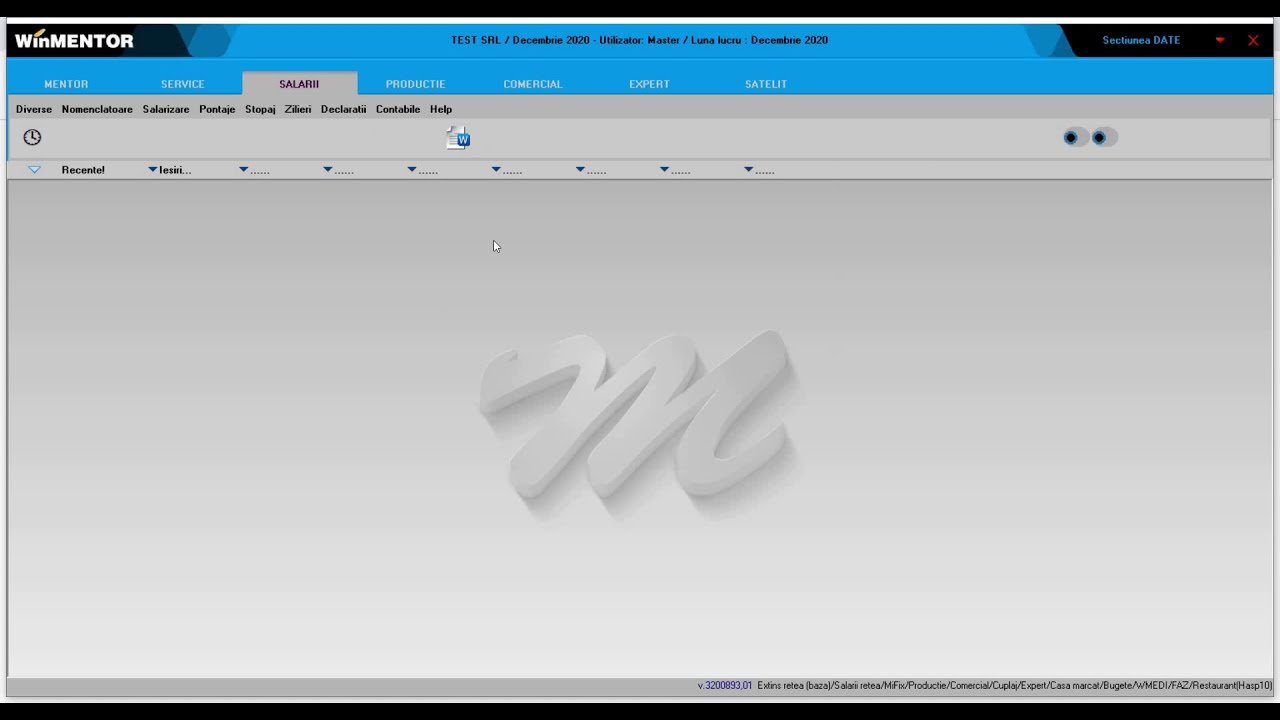Open the Salarizare menu

pyautogui.click(x=166, y=109)
